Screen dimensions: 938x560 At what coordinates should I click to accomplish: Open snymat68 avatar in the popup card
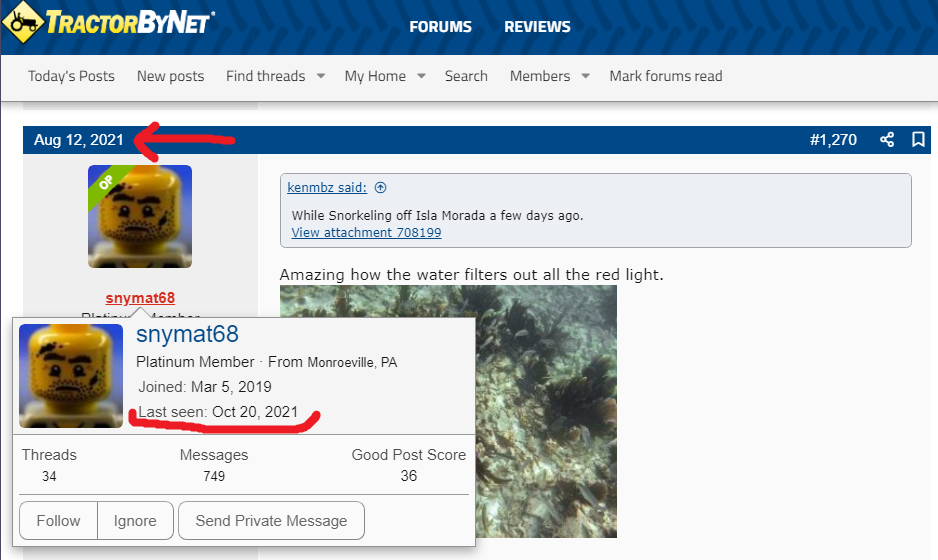[x=71, y=376]
